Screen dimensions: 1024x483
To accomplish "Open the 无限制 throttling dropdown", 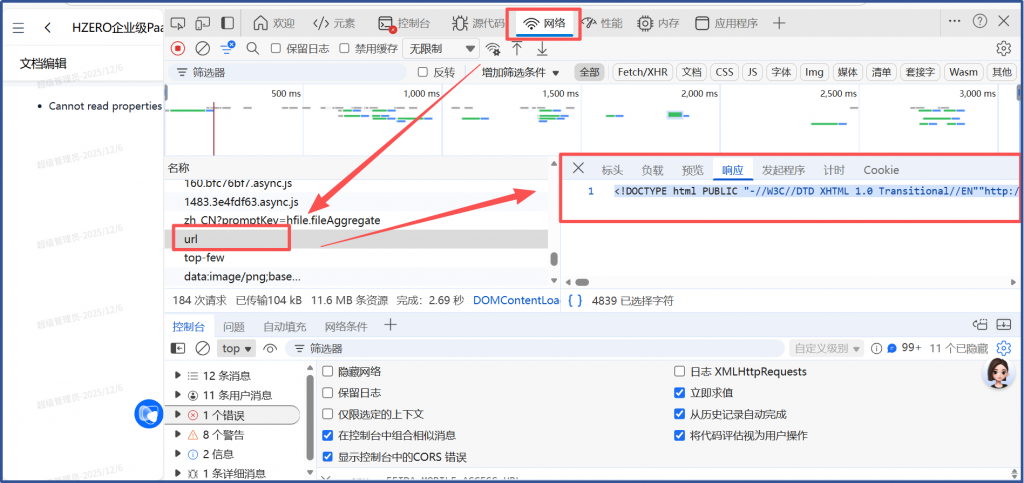I will pyautogui.click(x=441, y=48).
